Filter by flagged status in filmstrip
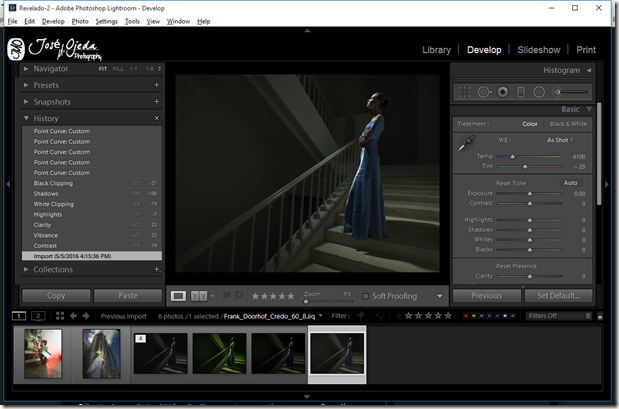The width and height of the screenshot is (619, 409). (360, 316)
